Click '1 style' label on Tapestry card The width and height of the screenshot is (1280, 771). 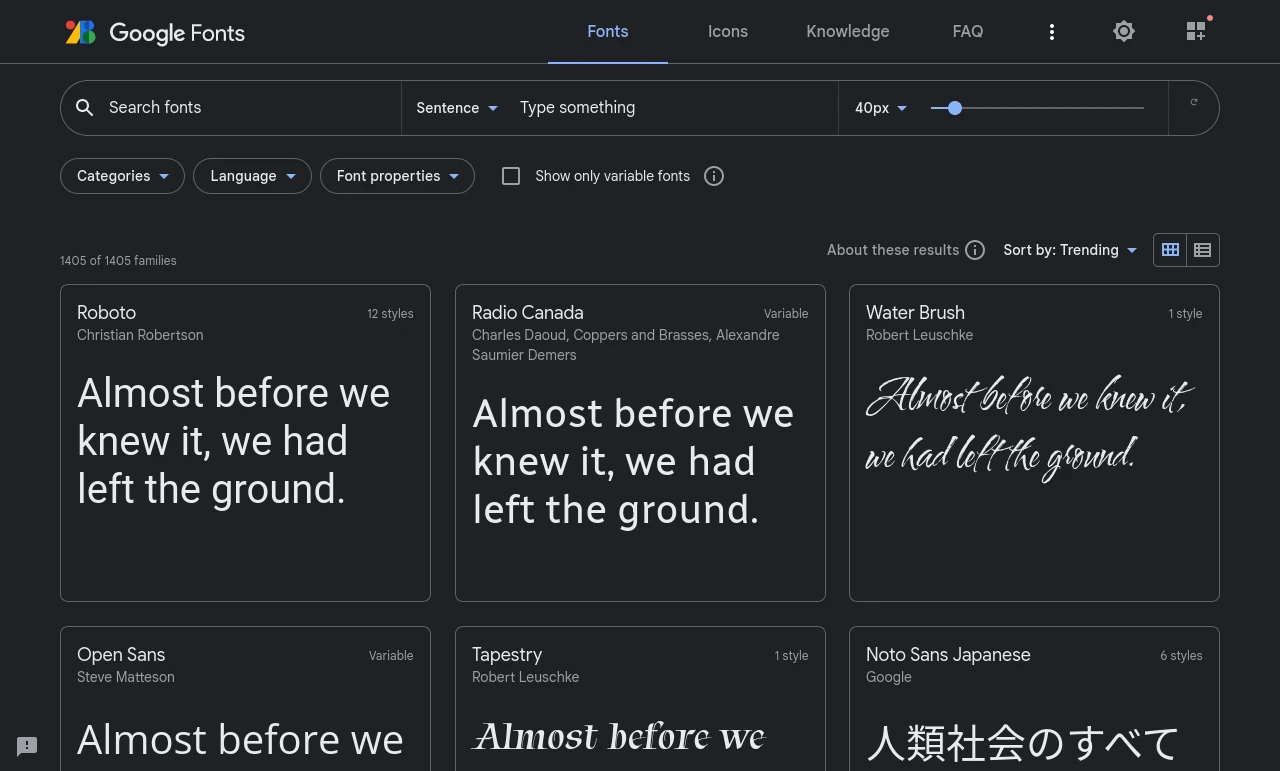[x=791, y=656]
